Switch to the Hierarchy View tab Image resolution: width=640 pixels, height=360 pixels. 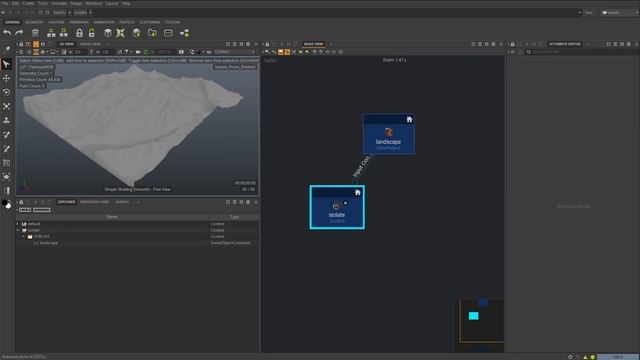[94, 202]
